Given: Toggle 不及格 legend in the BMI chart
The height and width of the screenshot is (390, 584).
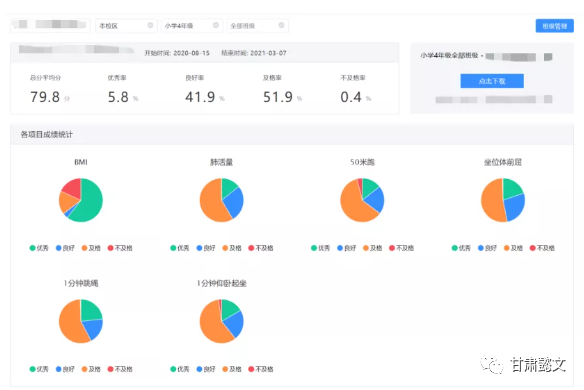Looking at the screenshot, I should (120, 248).
